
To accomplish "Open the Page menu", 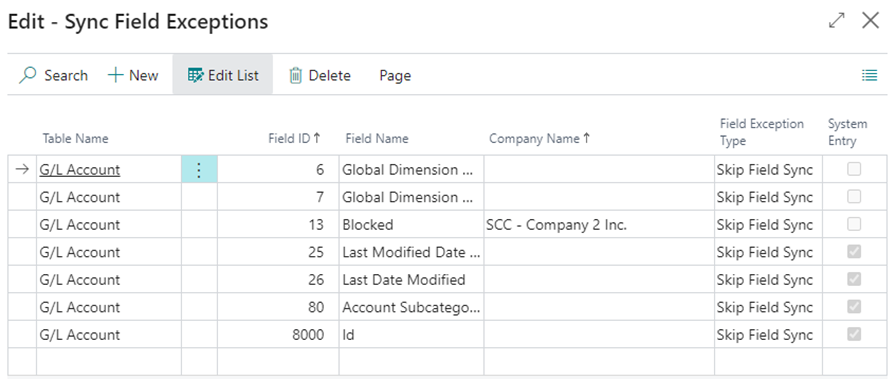I will 395,75.
